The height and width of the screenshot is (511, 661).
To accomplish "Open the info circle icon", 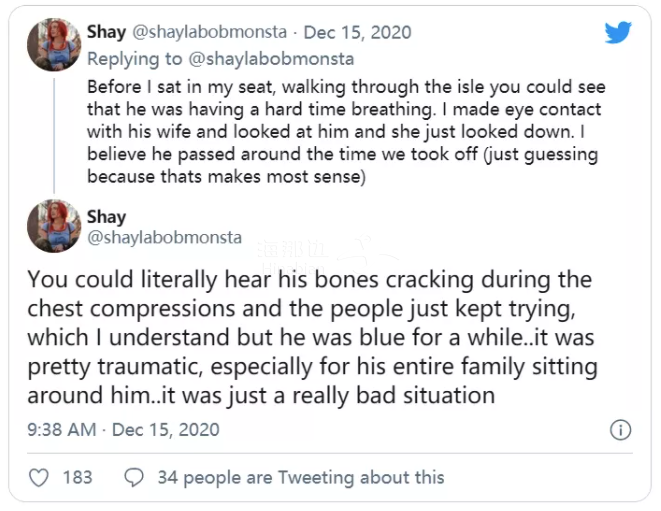I will tap(620, 430).
